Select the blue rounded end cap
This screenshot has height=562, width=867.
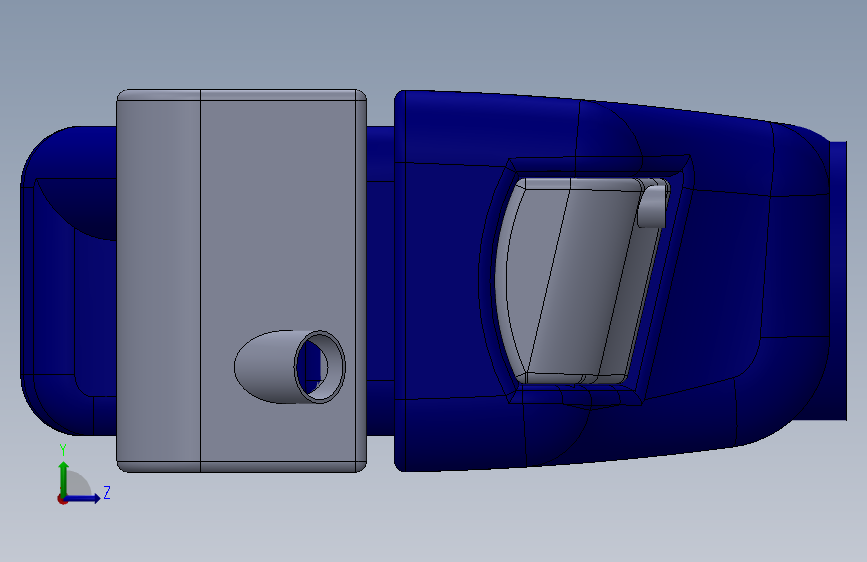(68, 281)
